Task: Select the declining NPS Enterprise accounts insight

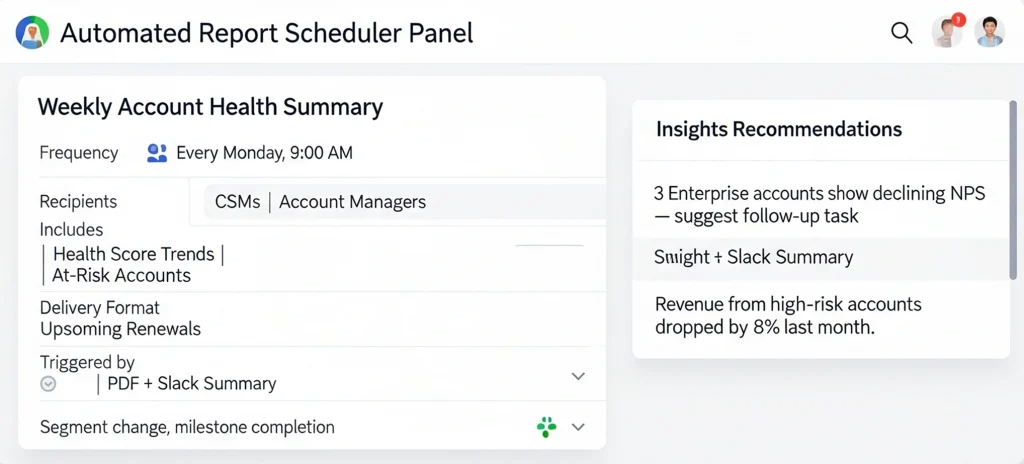Action: click(x=819, y=204)
